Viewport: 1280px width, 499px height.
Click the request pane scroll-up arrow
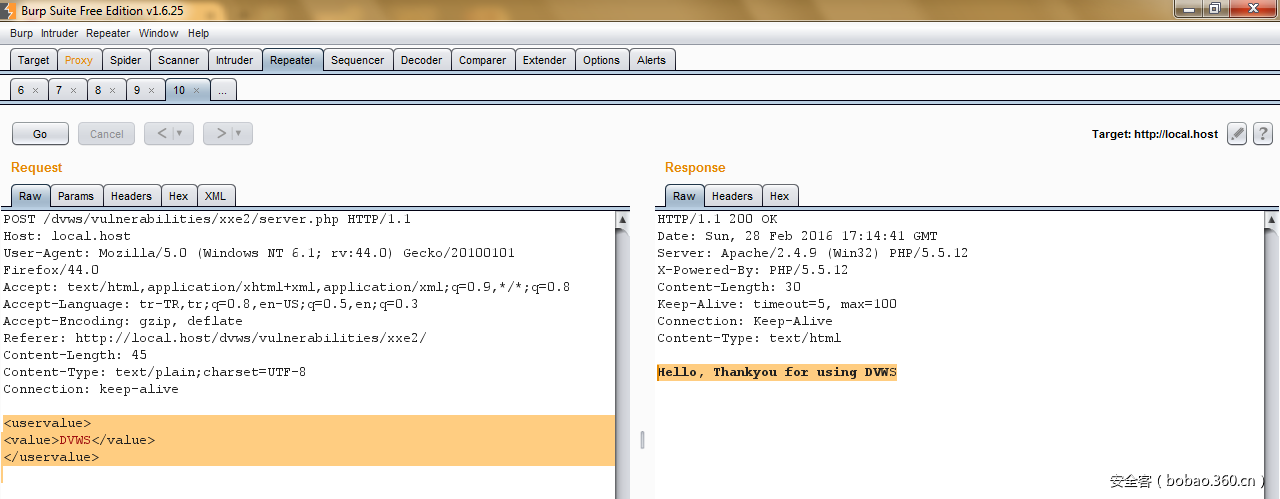click(x=623, y=220)
